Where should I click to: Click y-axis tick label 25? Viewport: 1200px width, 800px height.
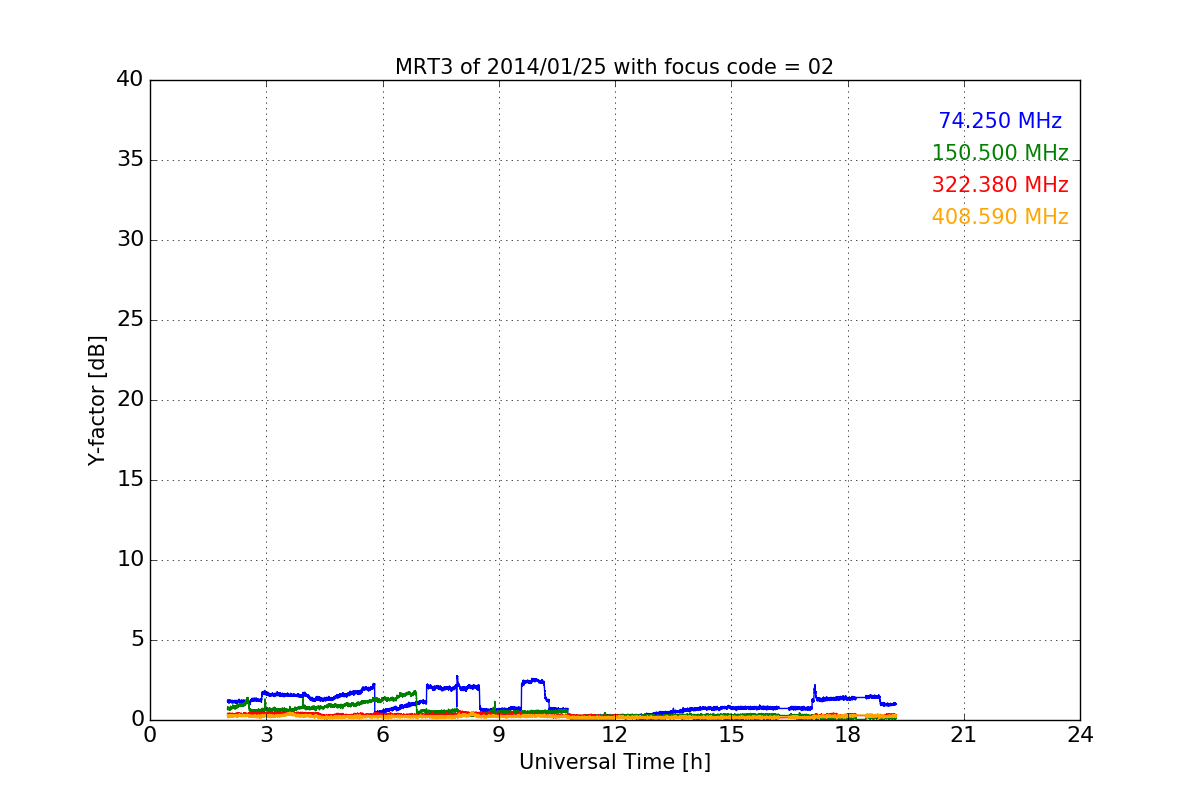129,320
